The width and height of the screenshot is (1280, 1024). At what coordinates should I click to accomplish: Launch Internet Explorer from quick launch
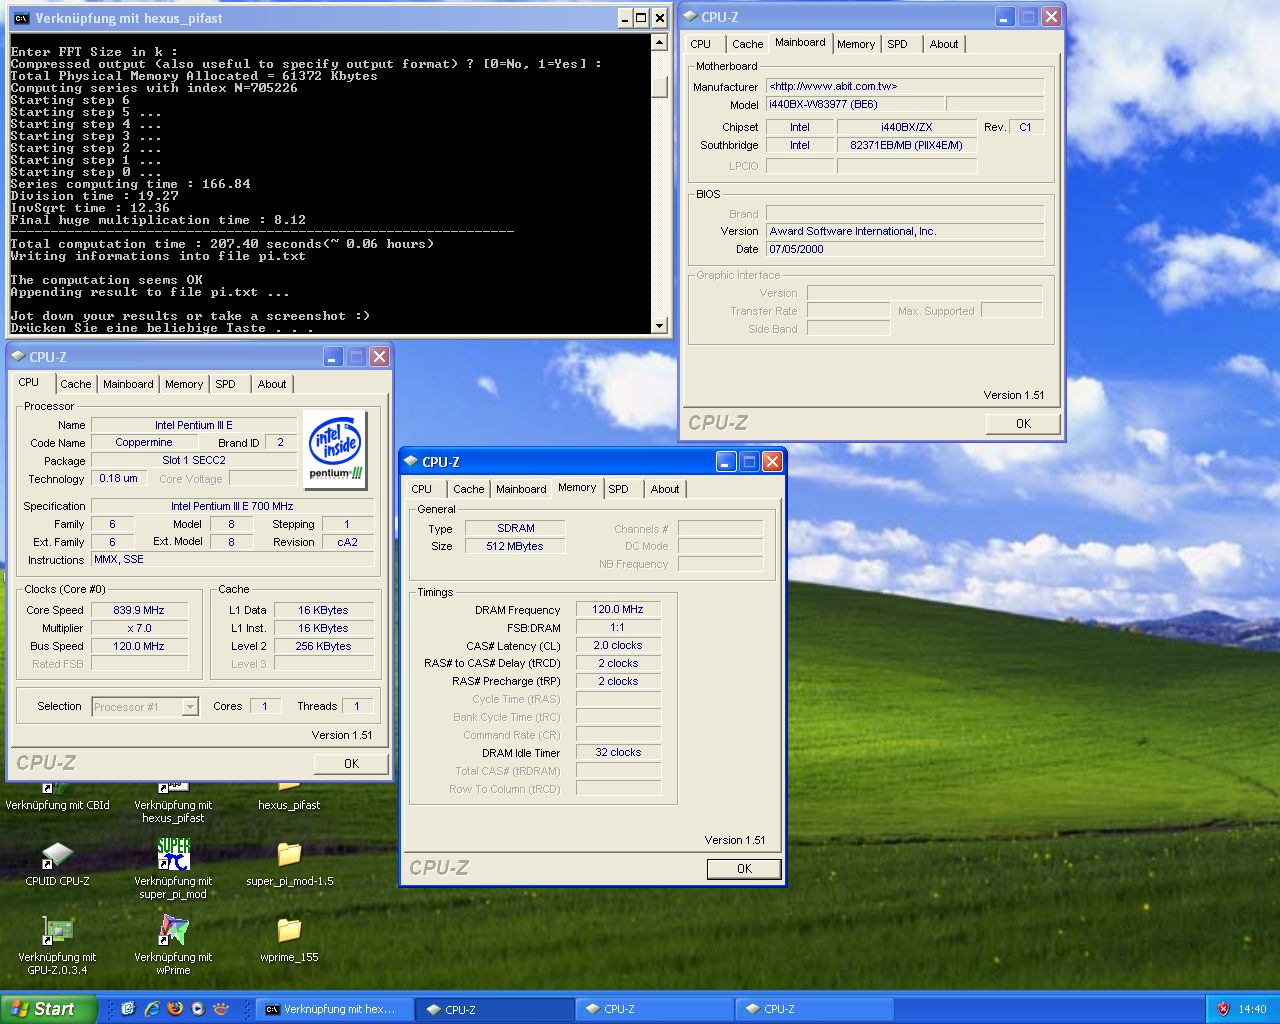151,1009
